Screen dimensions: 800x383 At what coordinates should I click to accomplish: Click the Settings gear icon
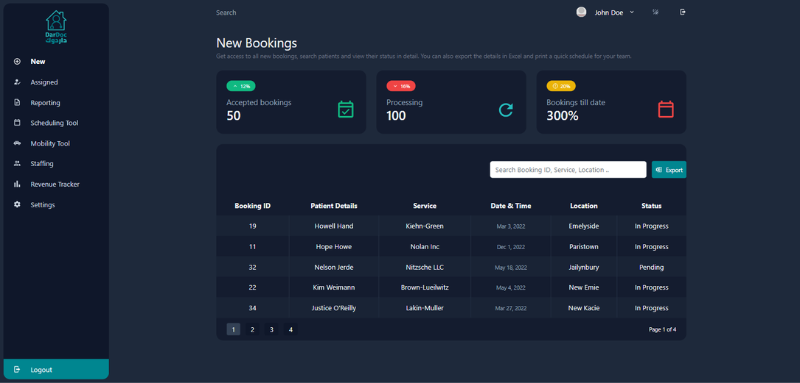[x=17, y=205]
